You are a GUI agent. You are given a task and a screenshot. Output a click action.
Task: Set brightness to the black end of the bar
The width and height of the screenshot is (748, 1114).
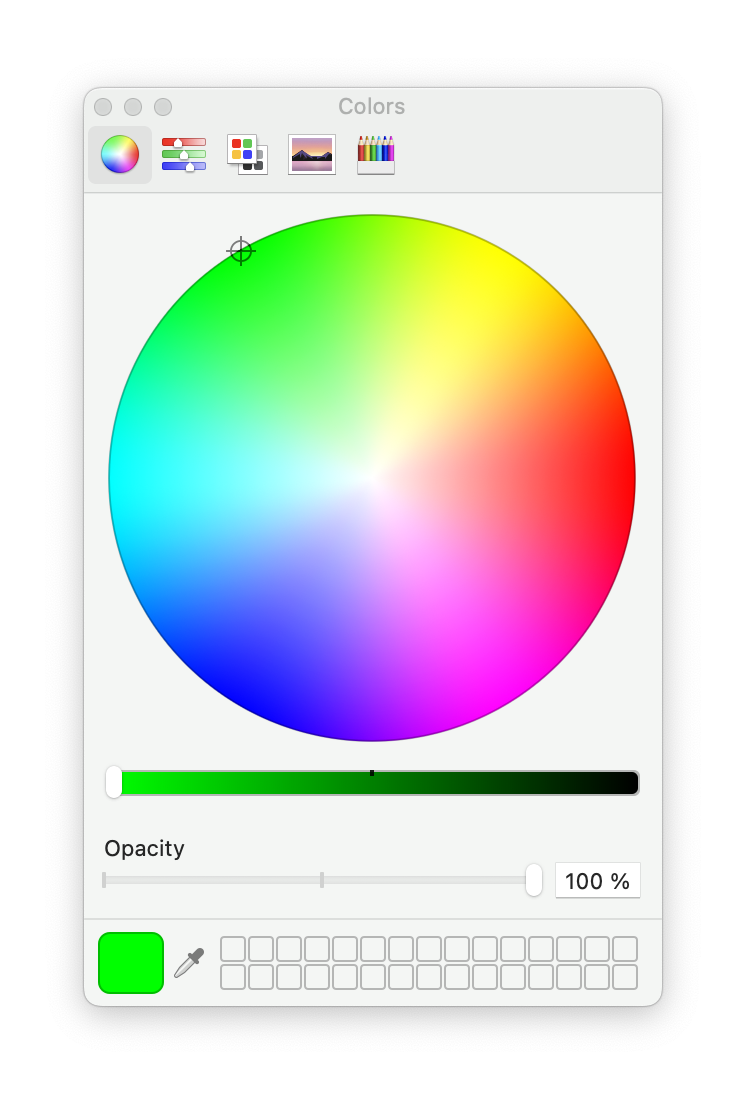tap(630, 782)
